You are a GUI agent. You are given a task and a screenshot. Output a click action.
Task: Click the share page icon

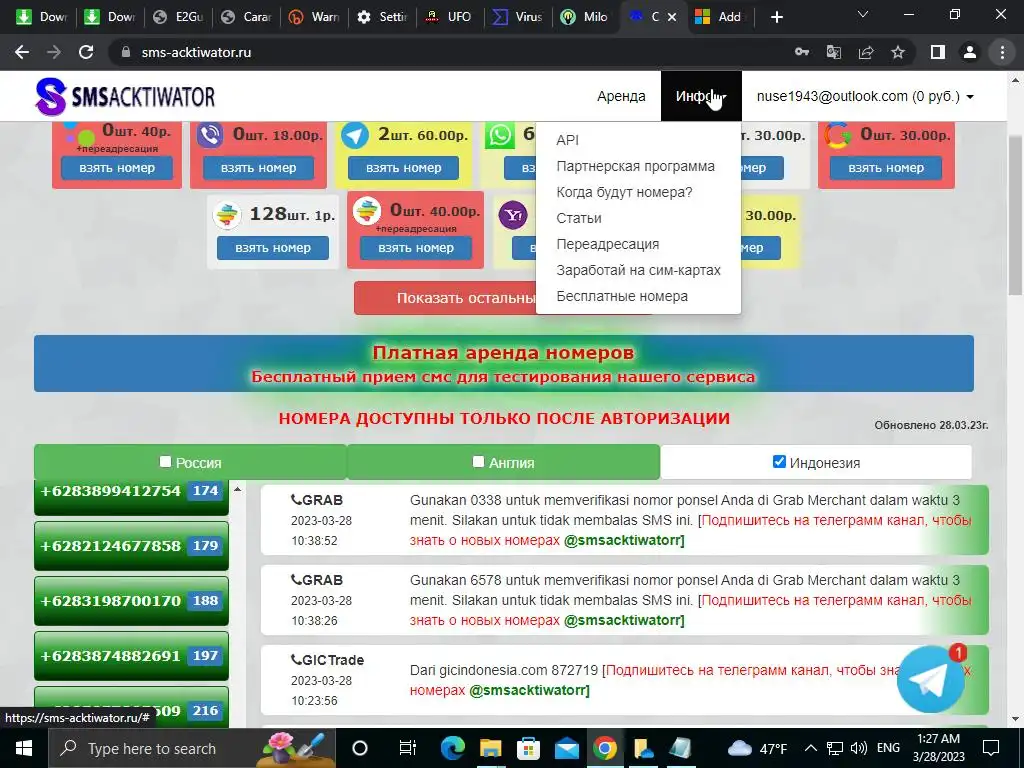point(866,52)
